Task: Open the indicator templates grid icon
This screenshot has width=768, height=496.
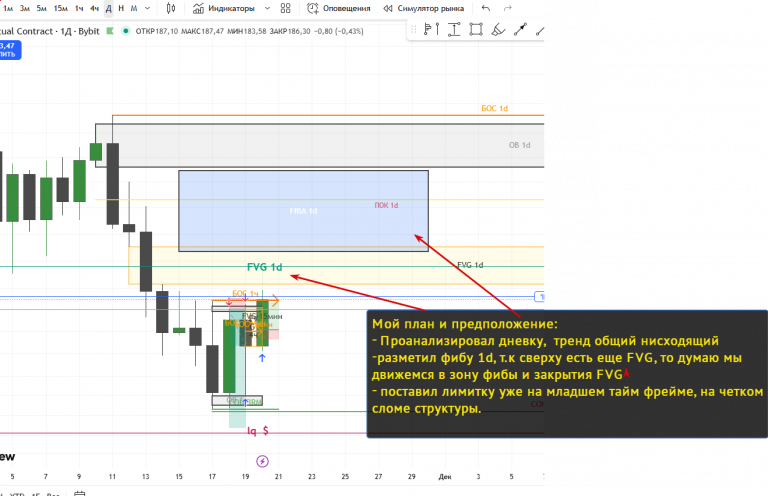Action: coord(286,8)
